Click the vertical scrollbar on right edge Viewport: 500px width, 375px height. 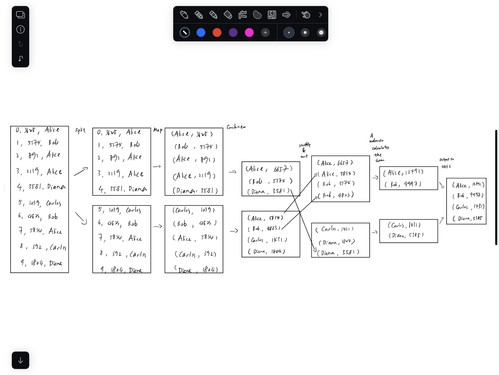(x=496, y=187)
